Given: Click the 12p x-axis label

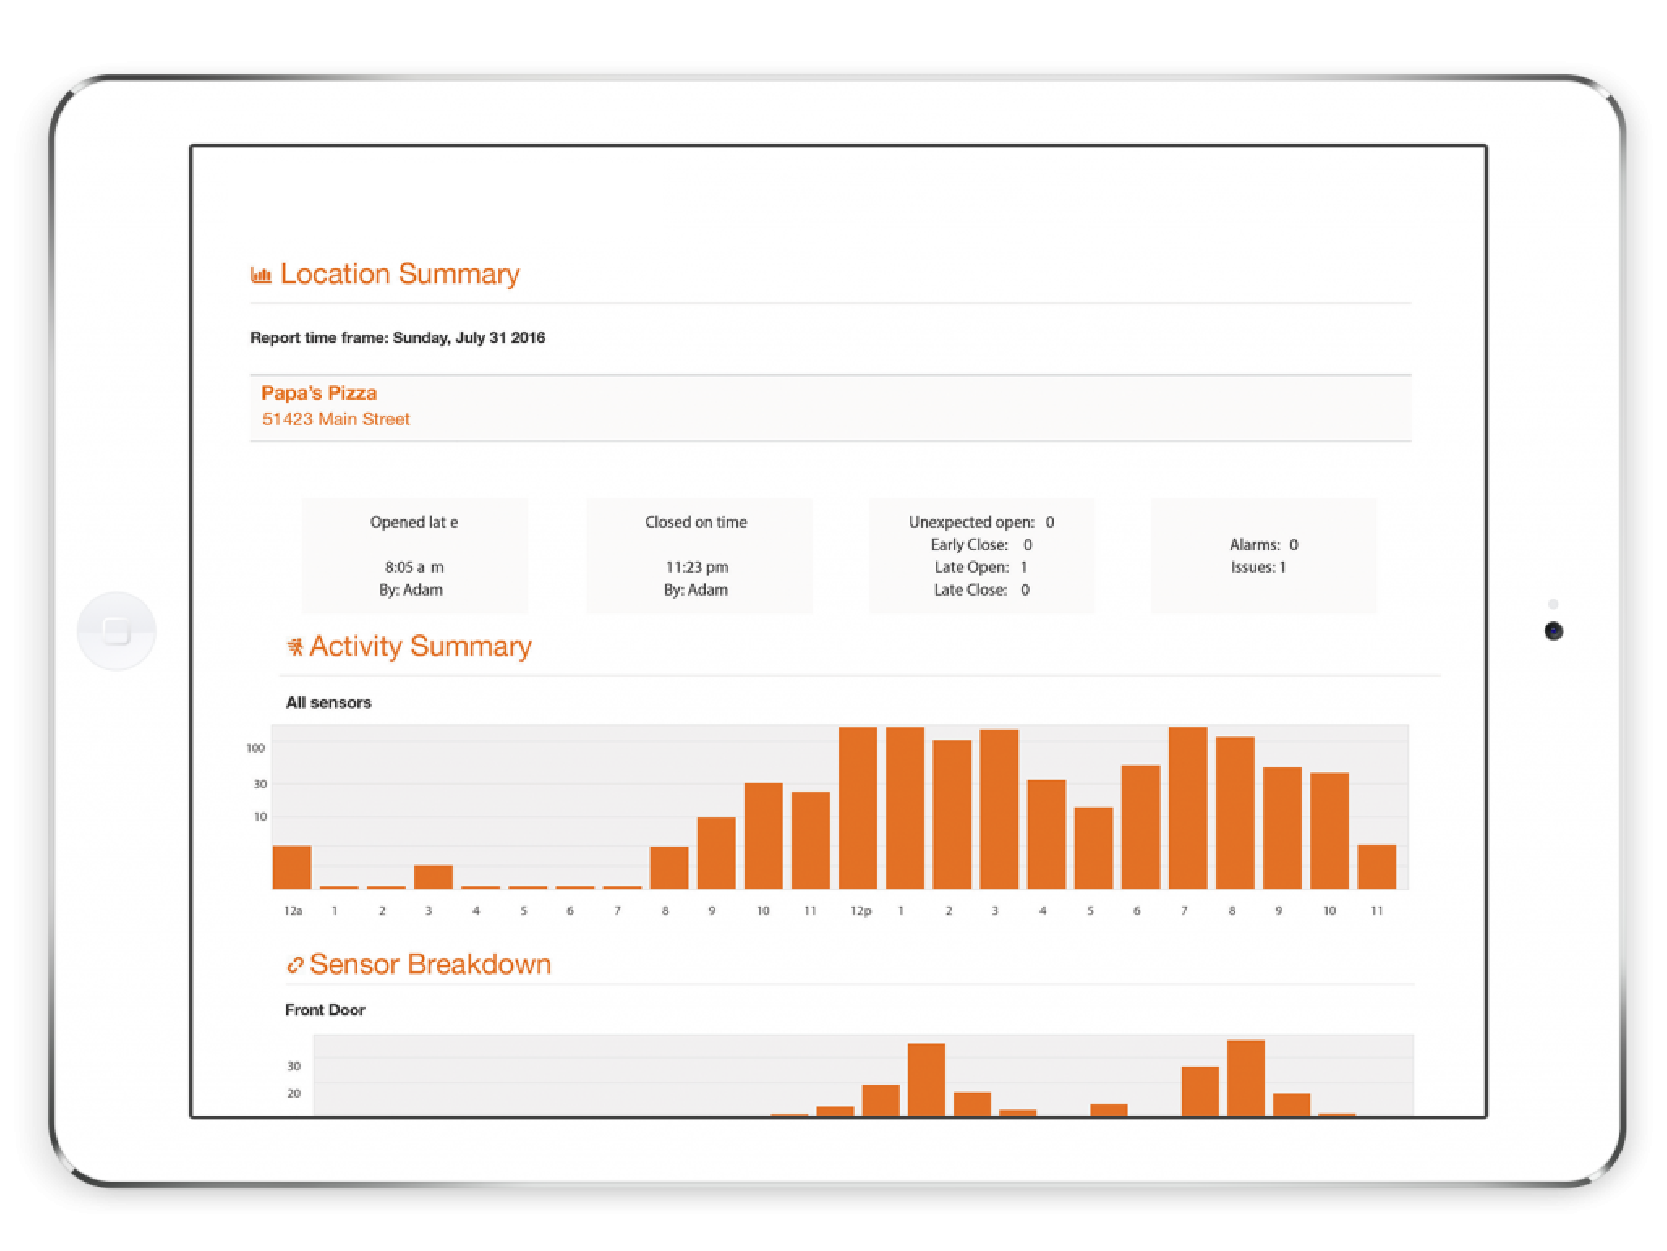Looking at the screenshot, I should pyautogui.click(x=860, y=911).
